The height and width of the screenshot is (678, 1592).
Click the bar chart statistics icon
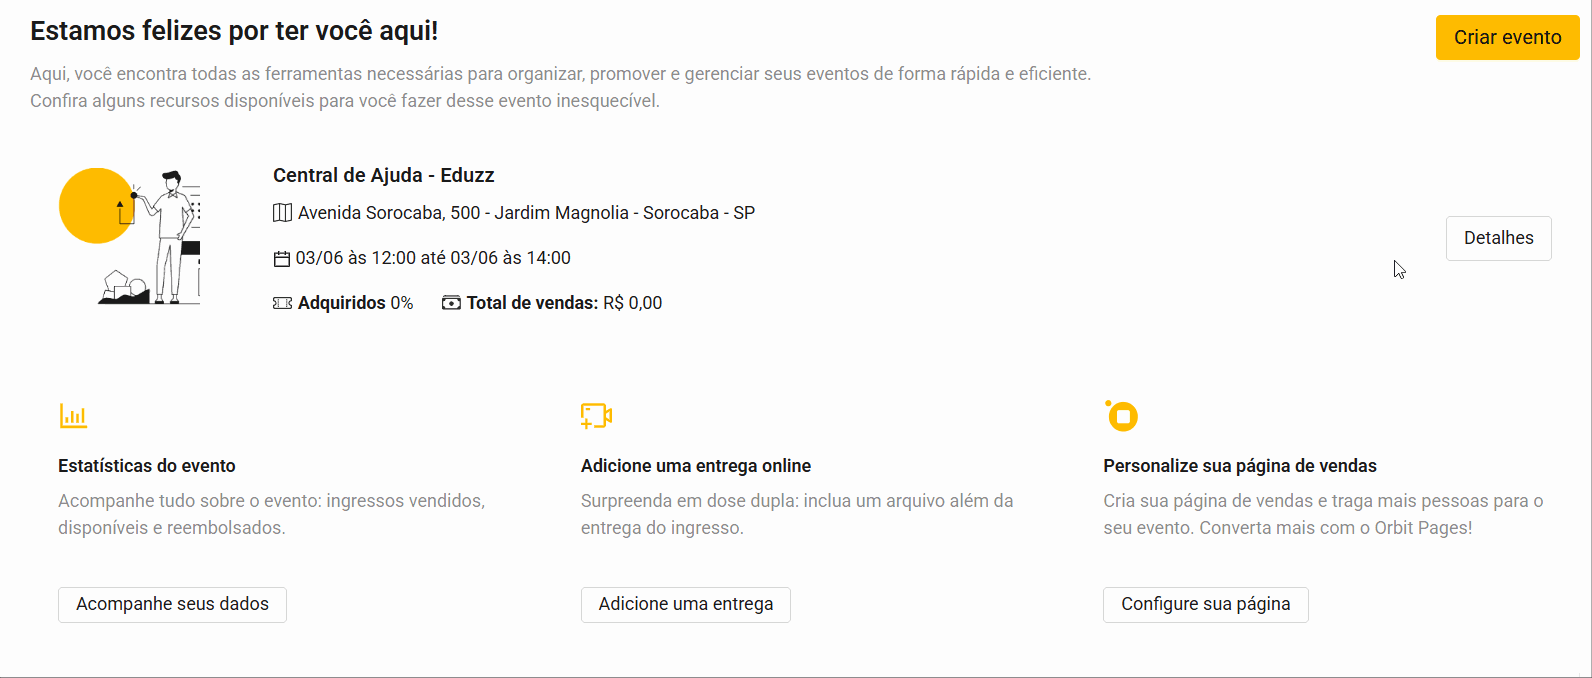click(x=73, y=416)
